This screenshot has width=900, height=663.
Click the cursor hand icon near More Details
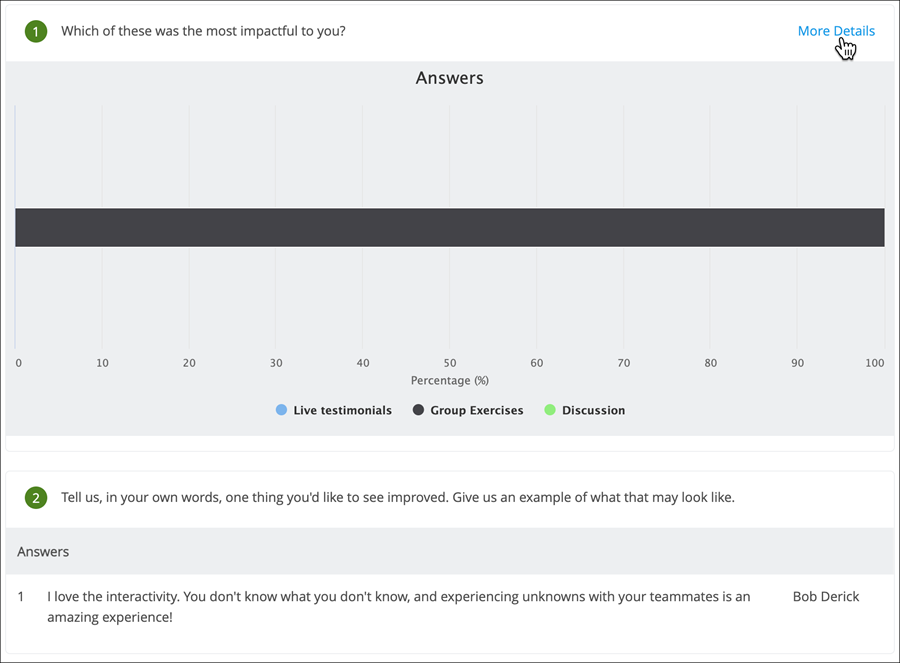coord(846,48)
